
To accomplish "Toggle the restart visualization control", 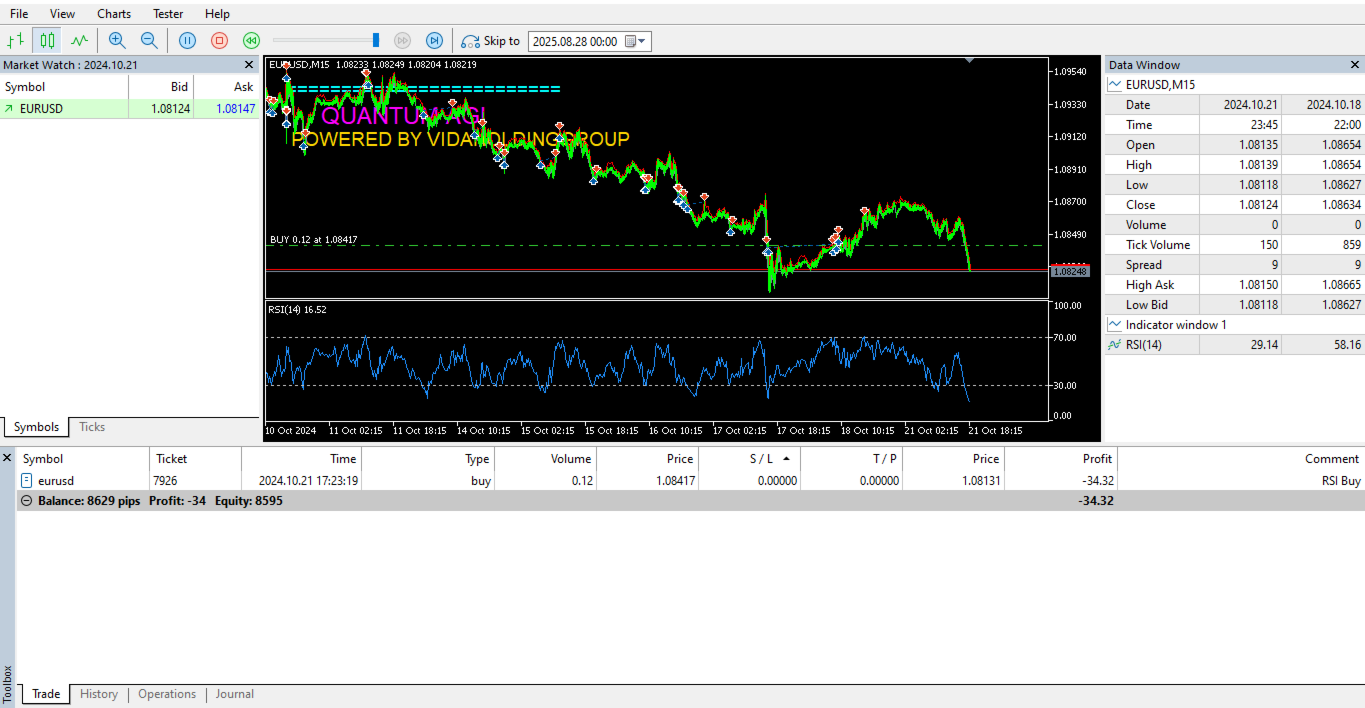I will [x=251, y=40].
